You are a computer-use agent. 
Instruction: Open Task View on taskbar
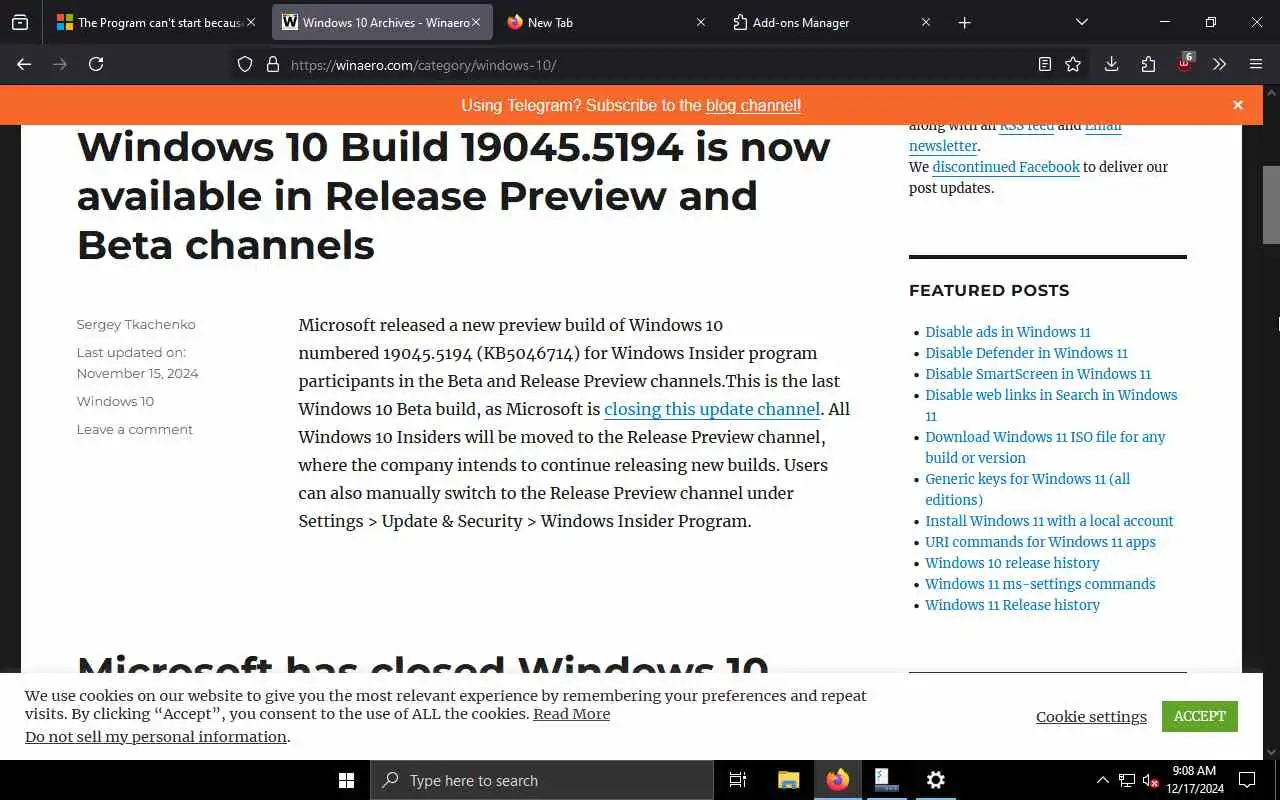click(738, 780)
